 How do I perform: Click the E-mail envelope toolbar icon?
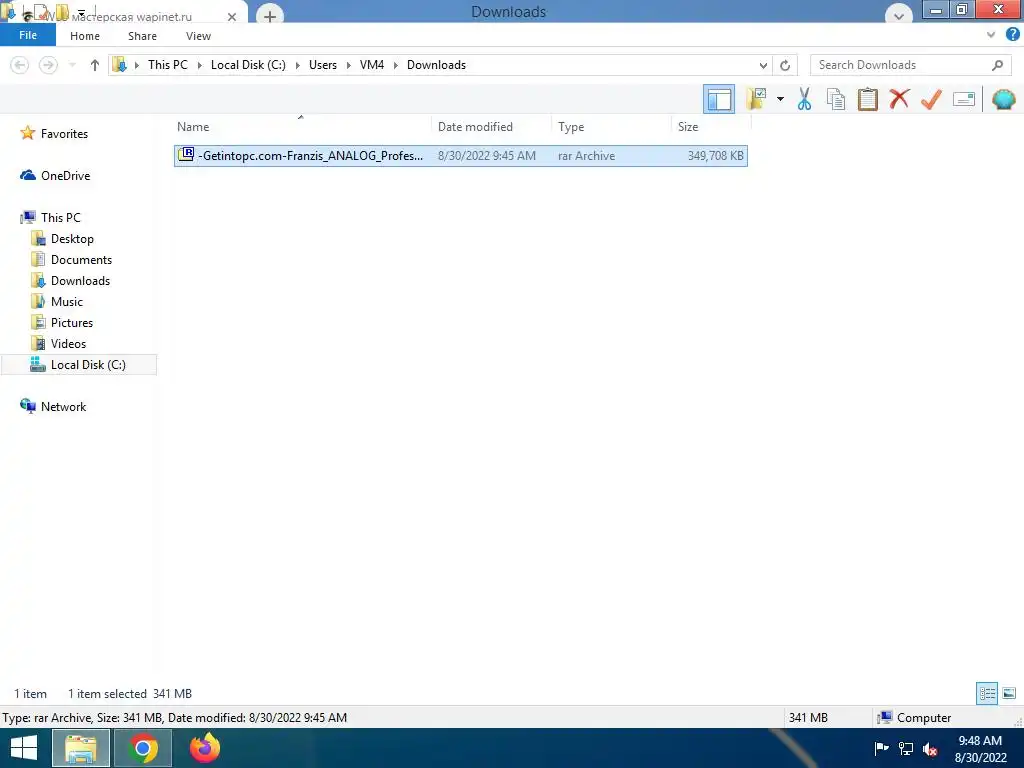click(963, 99)
